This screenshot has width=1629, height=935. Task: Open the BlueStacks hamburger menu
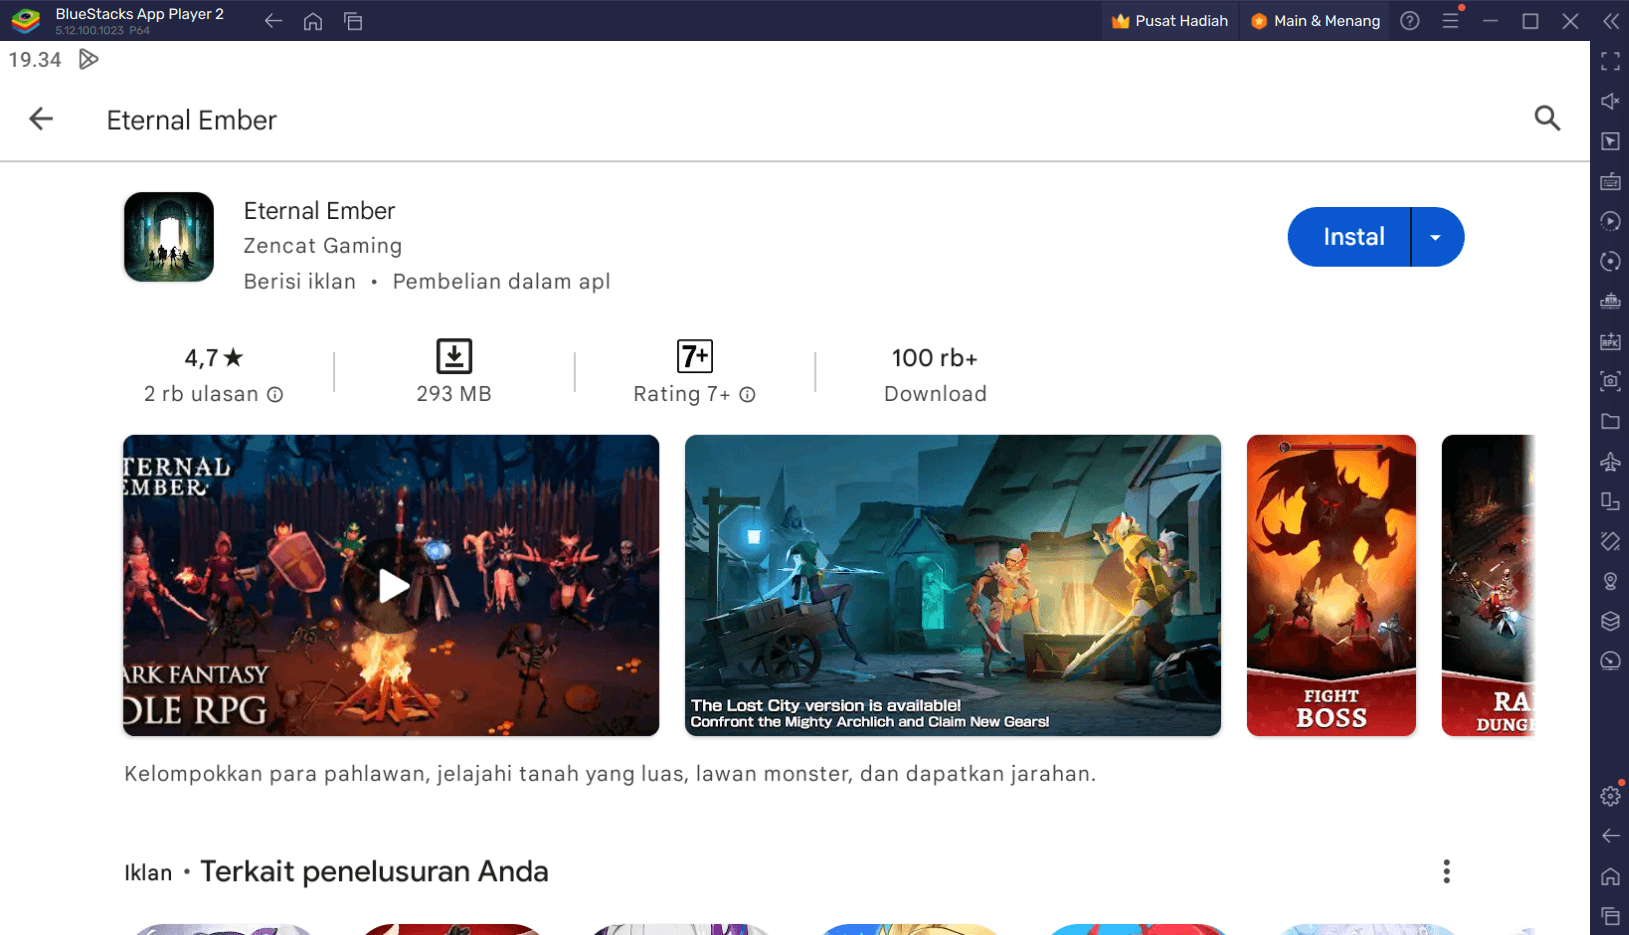coord(1450,21)
